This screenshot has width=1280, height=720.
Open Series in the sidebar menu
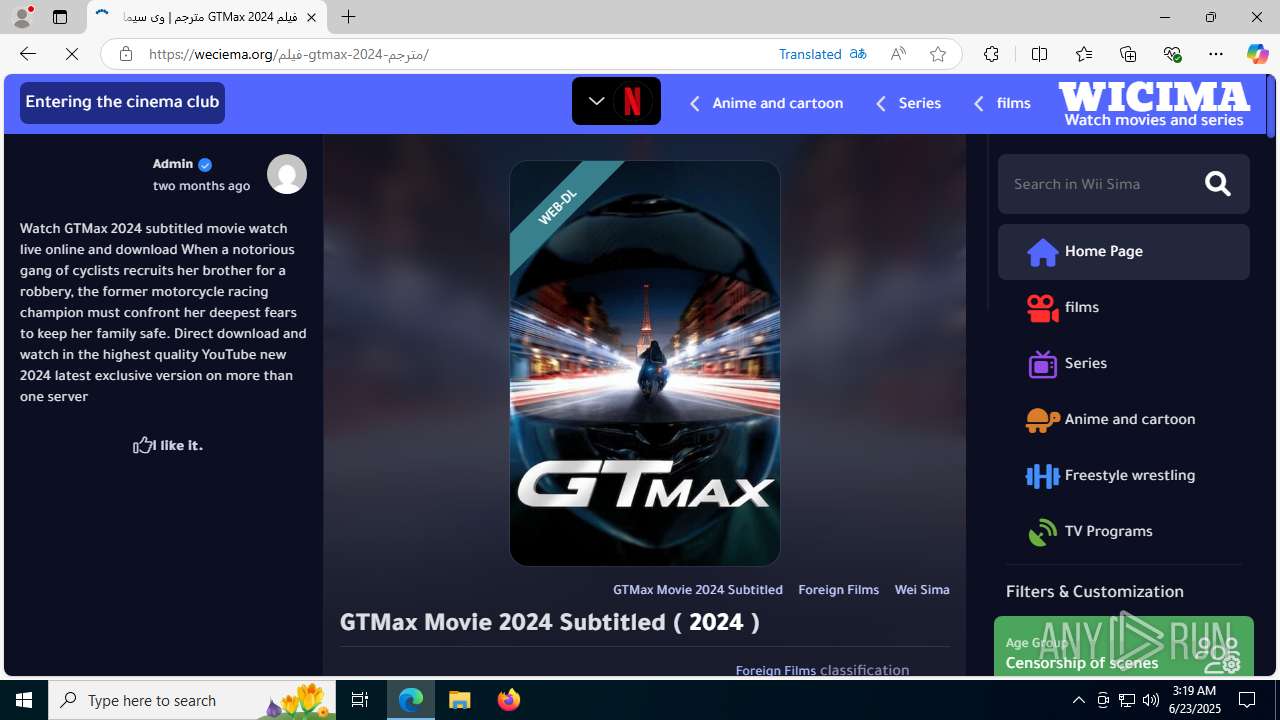pos(1123,363)
